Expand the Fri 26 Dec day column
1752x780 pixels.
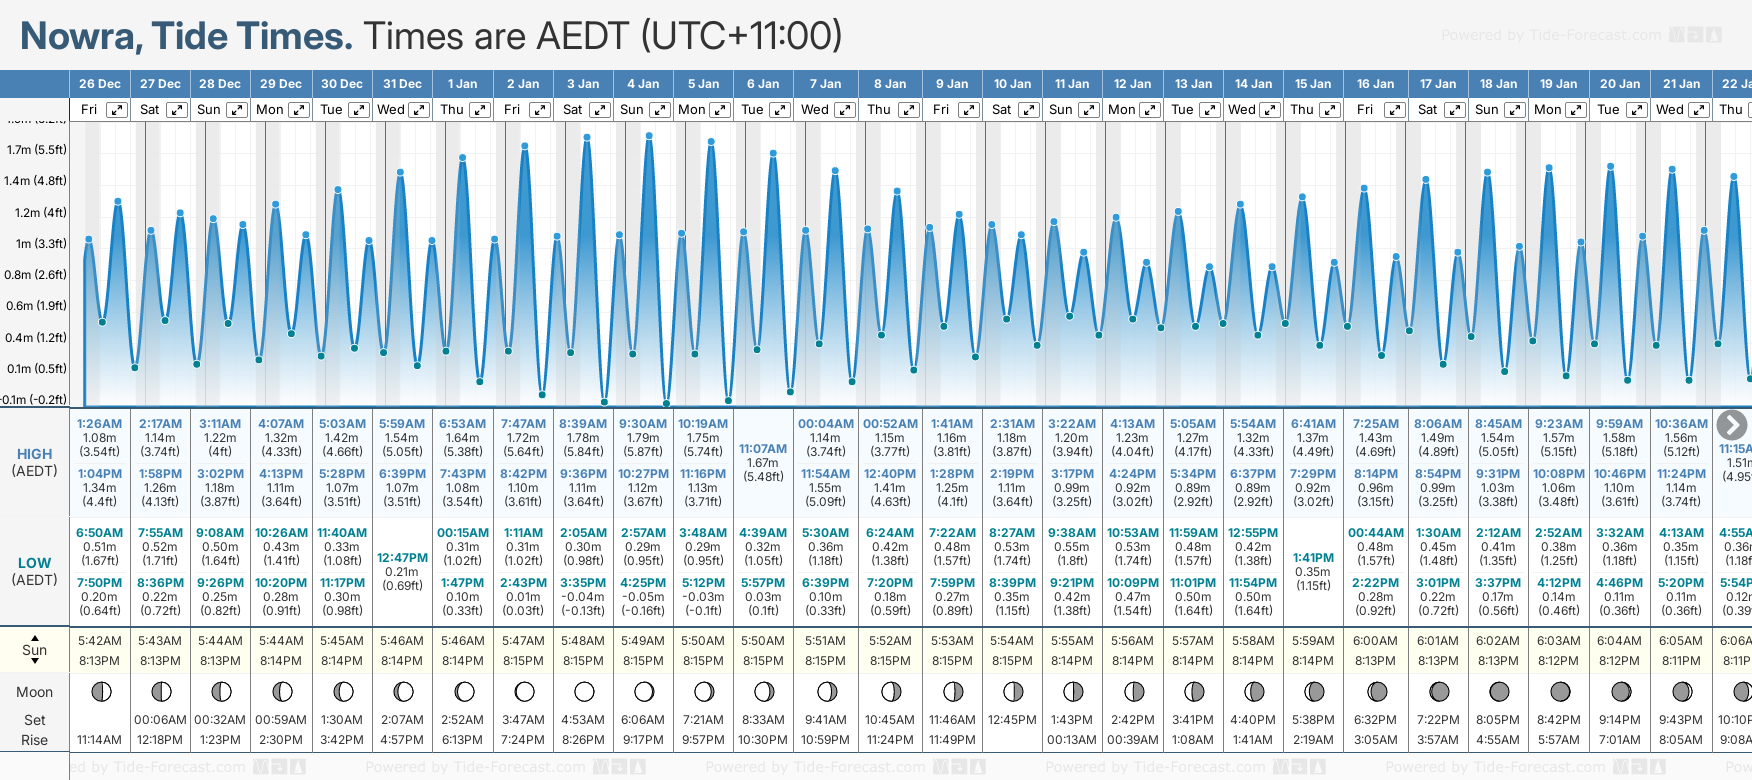pos(117,110)
